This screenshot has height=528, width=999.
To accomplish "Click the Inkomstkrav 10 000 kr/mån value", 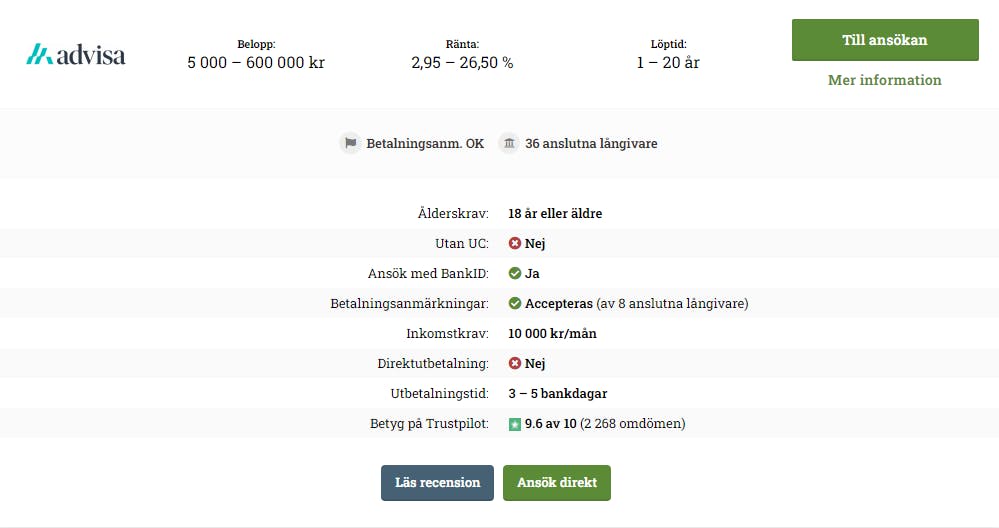I will (x=552, y=333).
